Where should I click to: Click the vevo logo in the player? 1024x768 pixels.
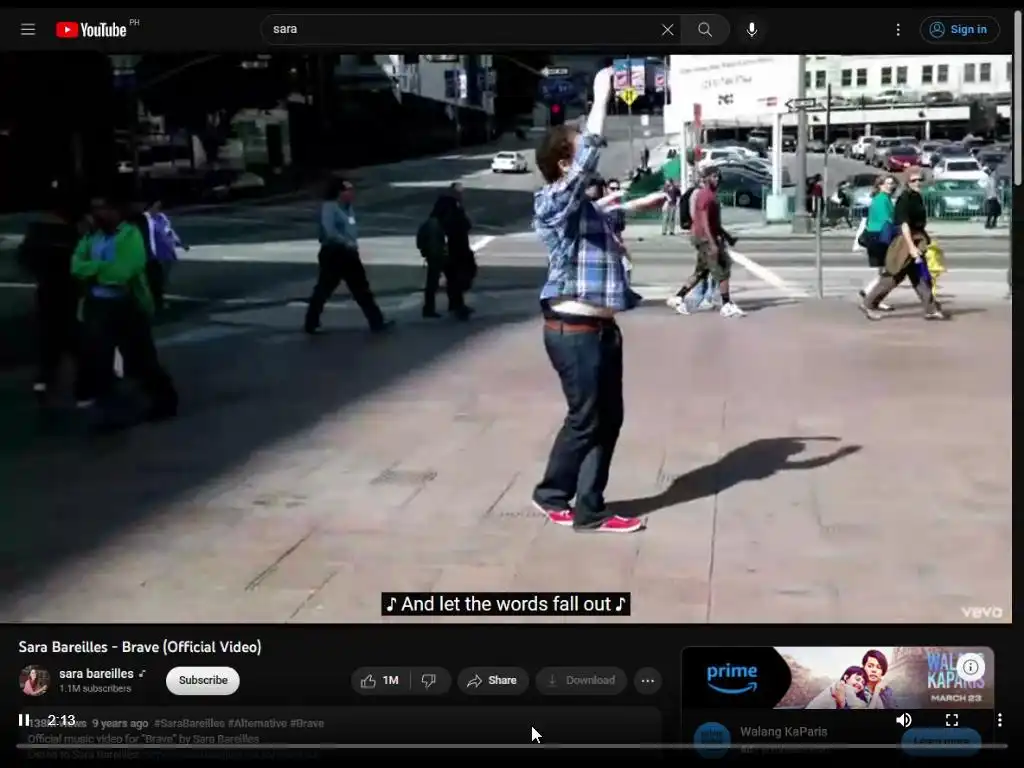[982, 611]
